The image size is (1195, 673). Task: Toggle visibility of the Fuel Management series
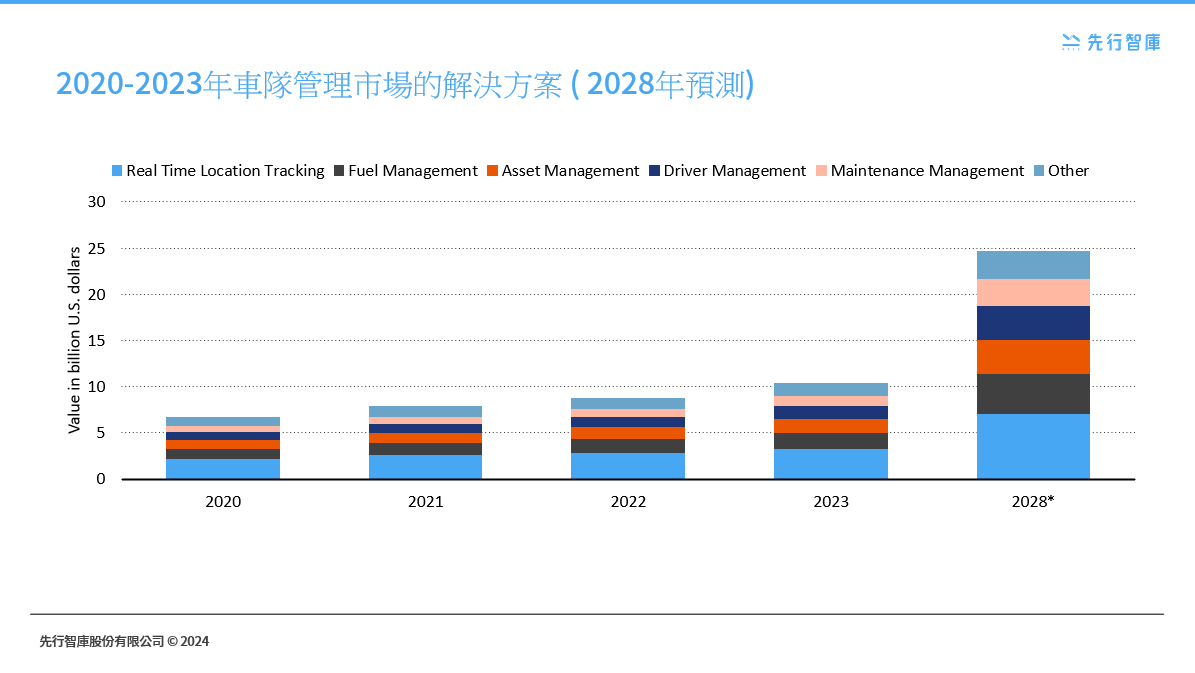point(407,170)
